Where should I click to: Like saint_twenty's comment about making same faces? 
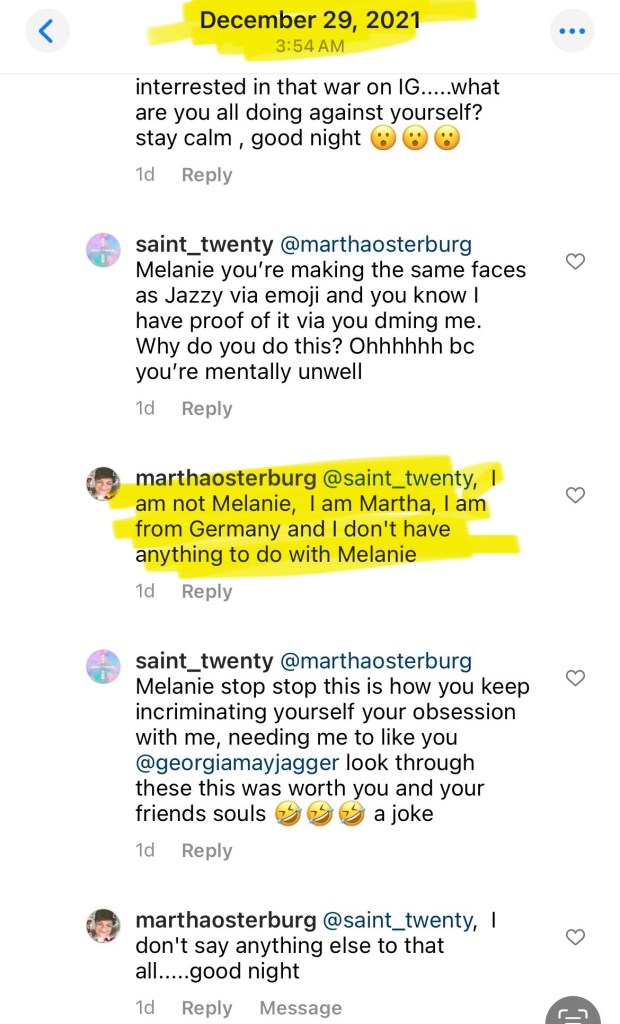575,262
